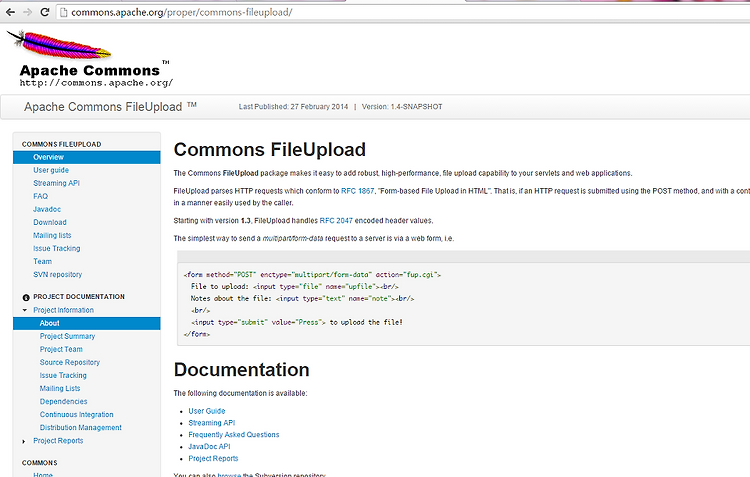Click the Version: 1.4-SNAPSHOT text
This screenshot has width=750, height=477.
point(402,107)
